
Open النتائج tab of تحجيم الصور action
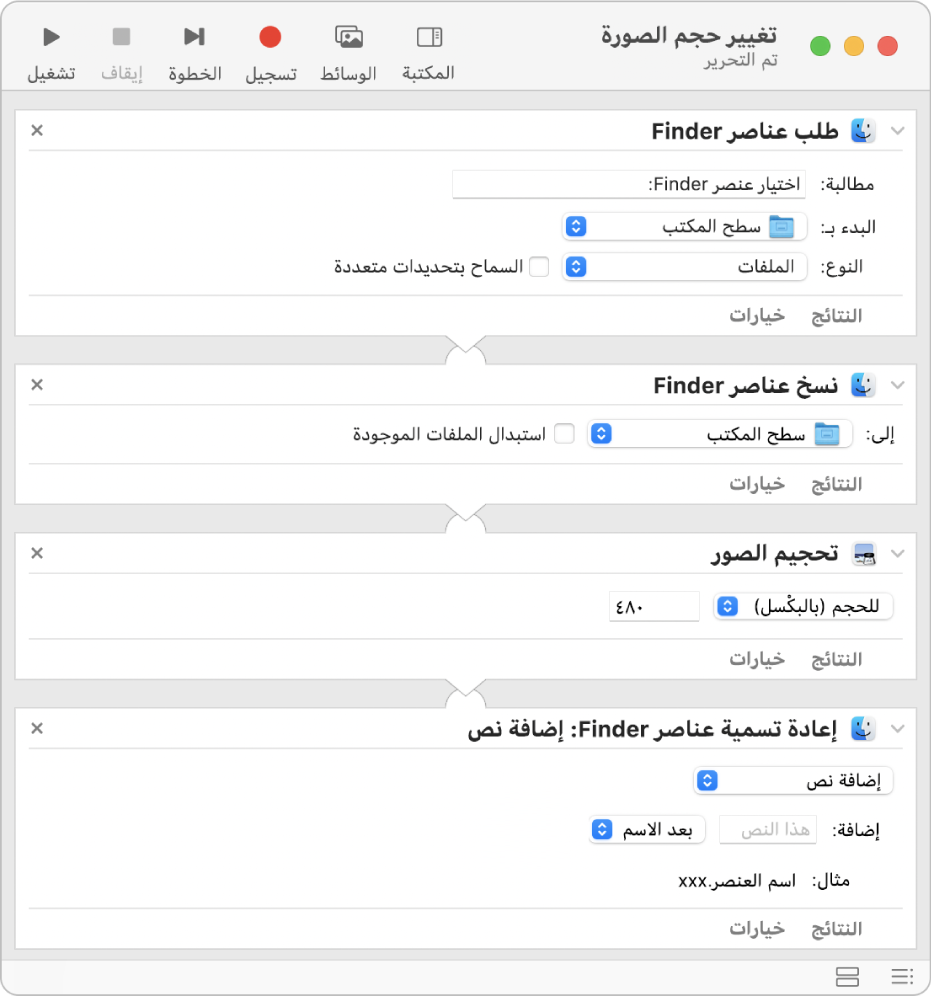coord(835,659)
